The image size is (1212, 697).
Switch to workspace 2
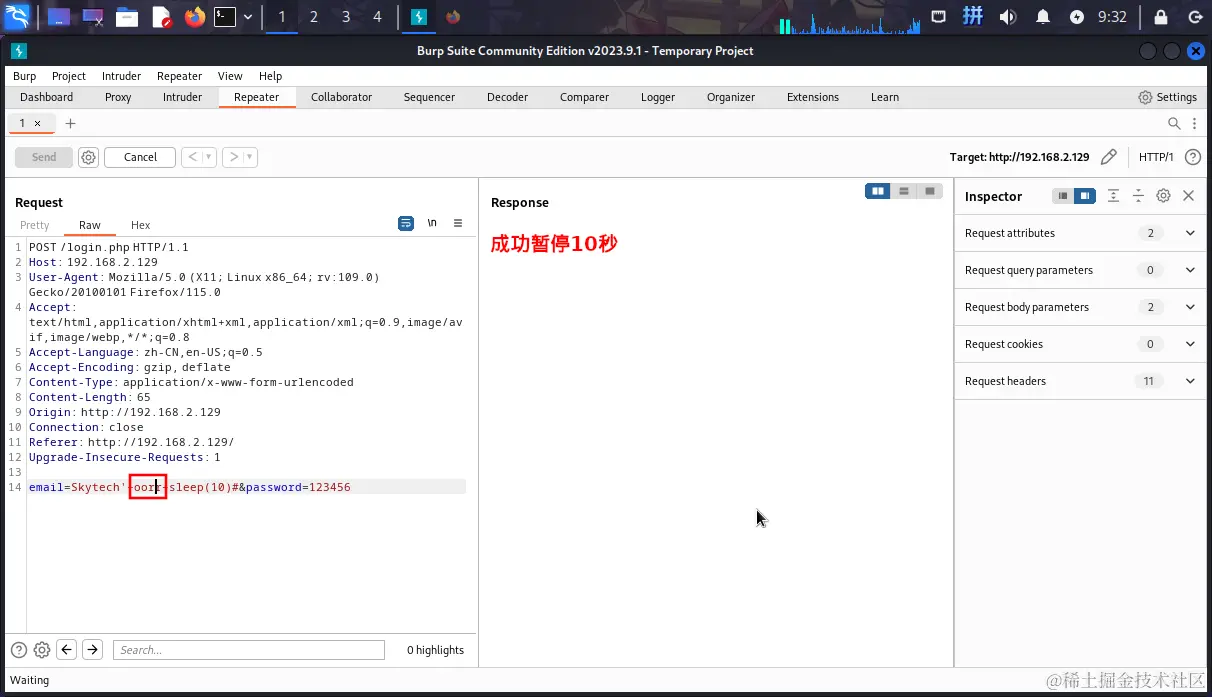(x=313, y=17)
